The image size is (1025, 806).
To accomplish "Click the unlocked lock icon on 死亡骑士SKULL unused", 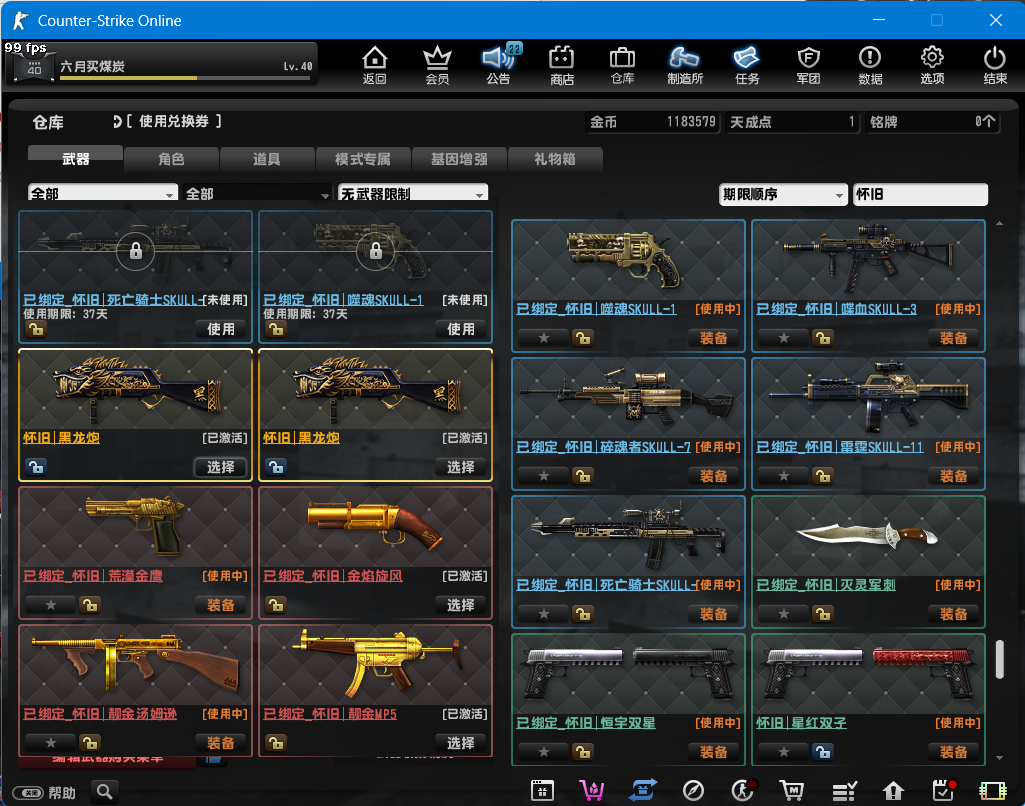I will tap(35, 329).
